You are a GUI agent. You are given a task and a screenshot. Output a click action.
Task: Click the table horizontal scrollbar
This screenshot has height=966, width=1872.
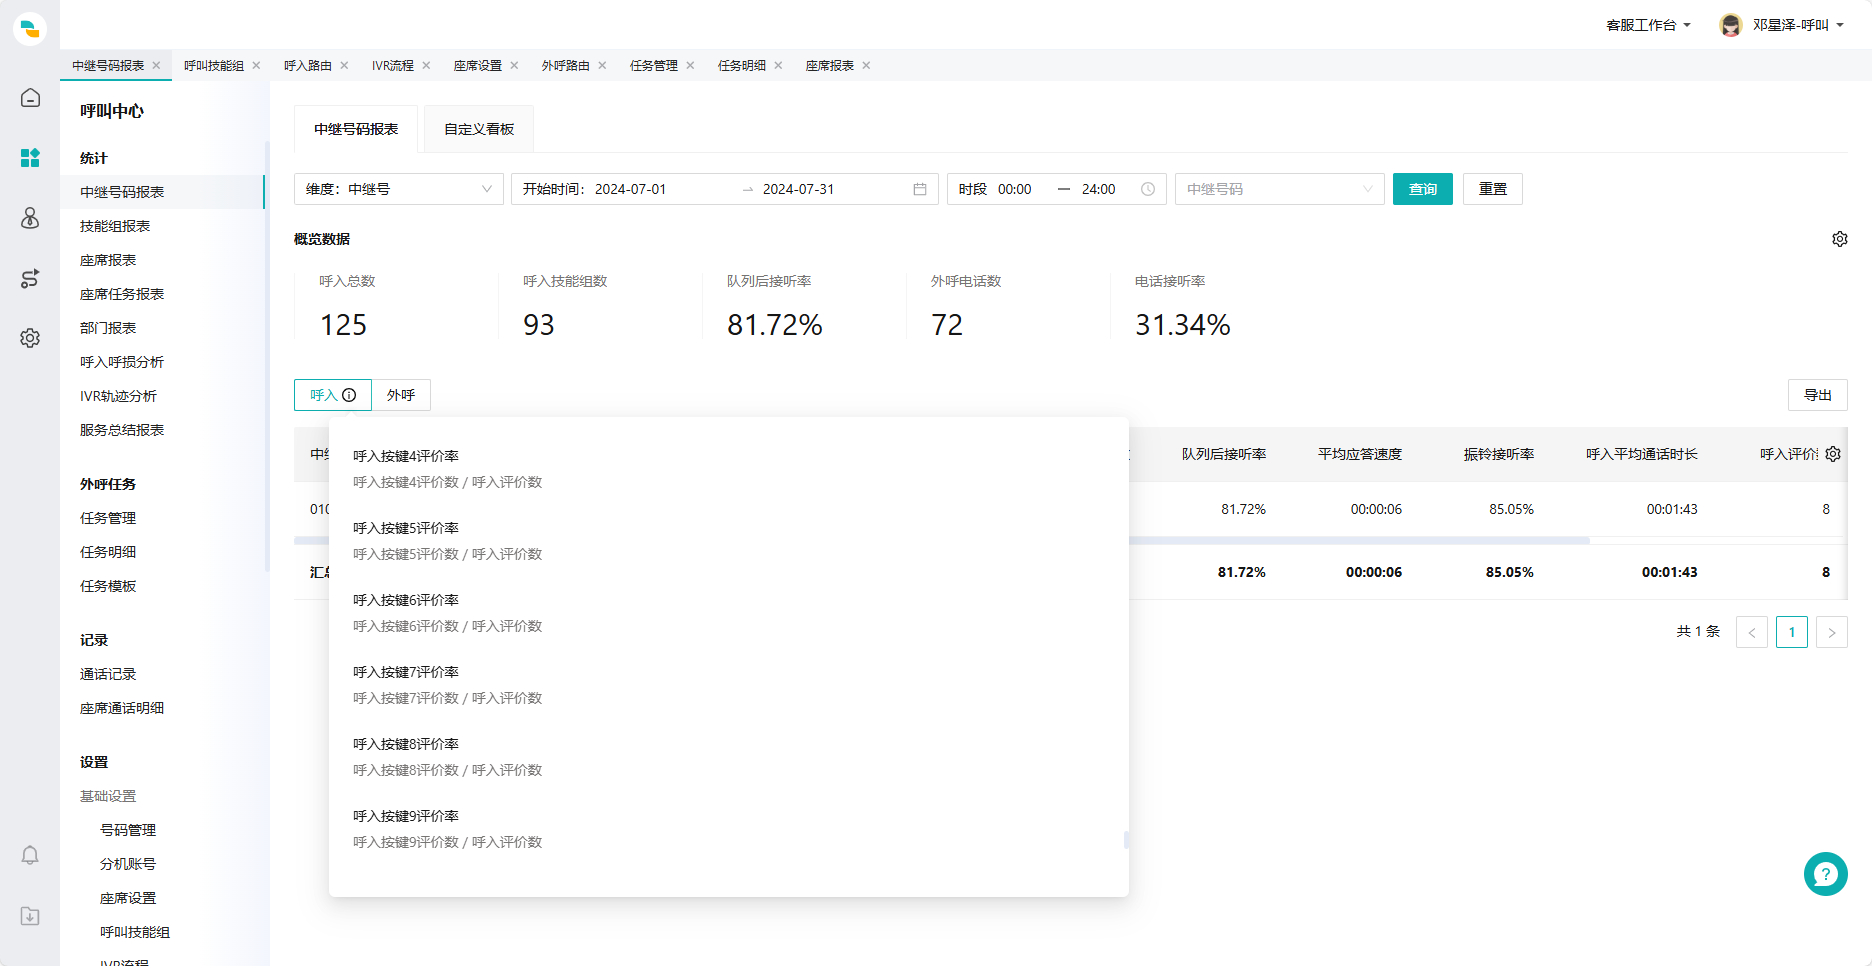[1359, 540]
